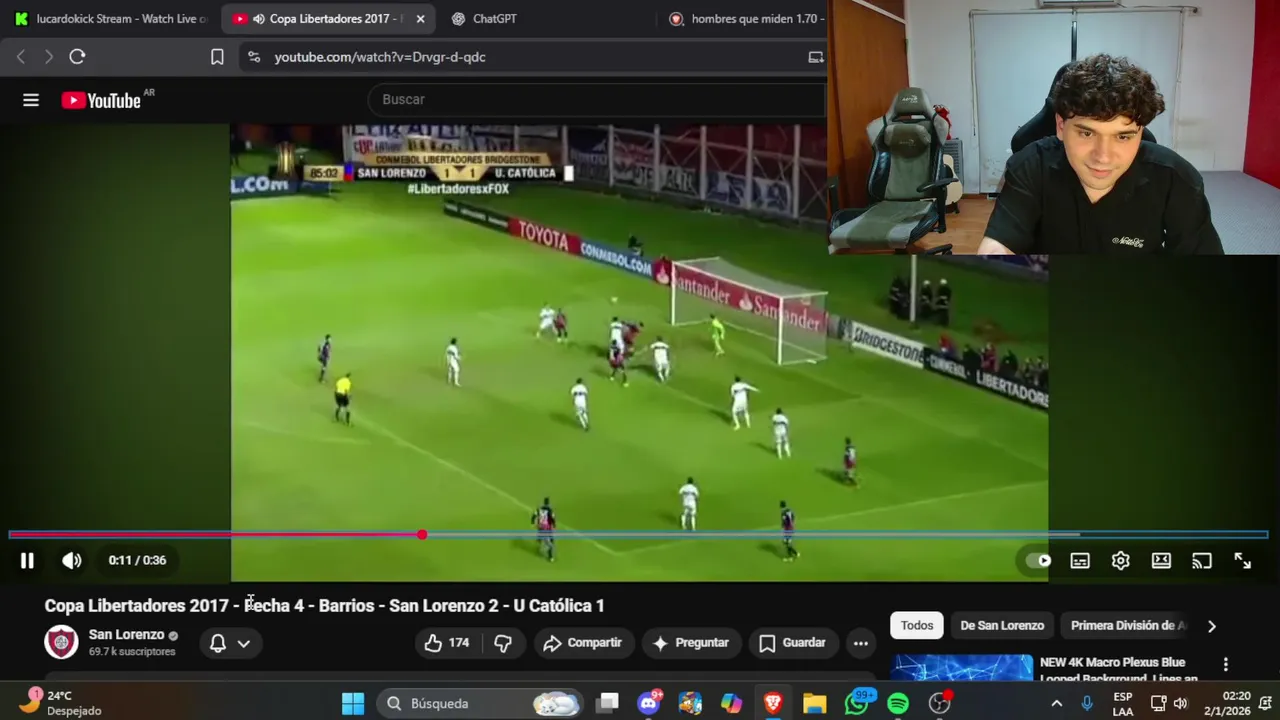Go to YouTube home via logo

click(101, 100)
